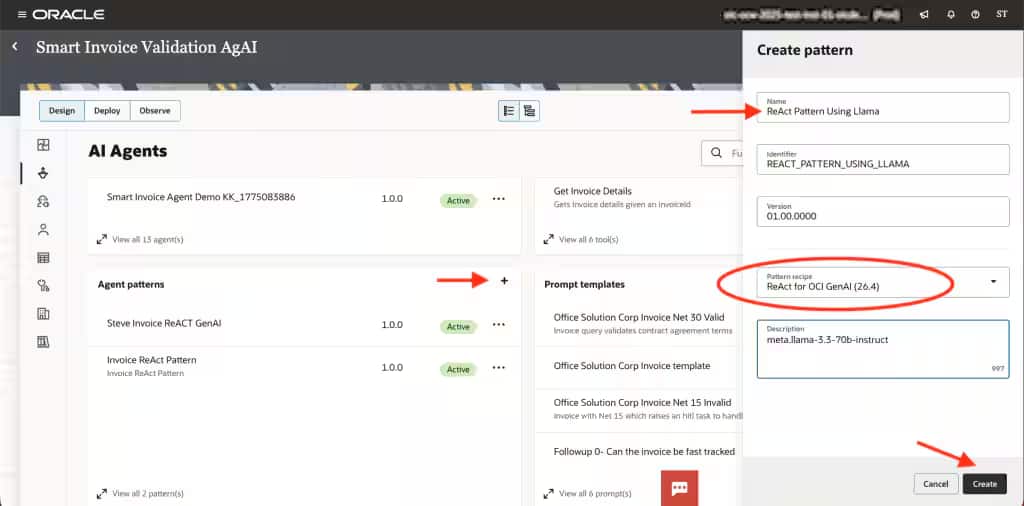Image resolution: width=1024 pixels, height=506 pixels.
Task: Click the Create button
Action: click(x=985, y=484)
